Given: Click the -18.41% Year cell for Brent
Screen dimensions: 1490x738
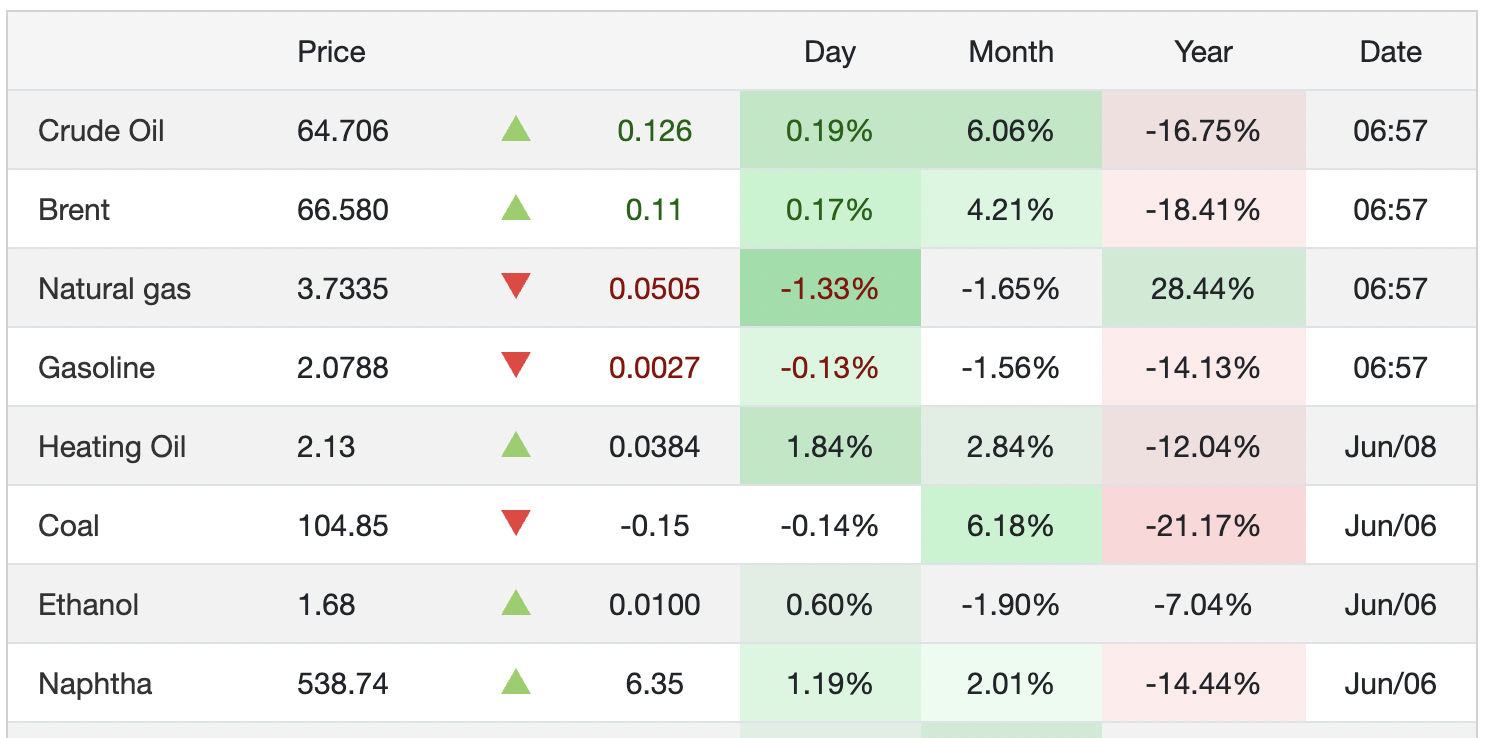Looking at the screenshot, I should (1203, 210).
